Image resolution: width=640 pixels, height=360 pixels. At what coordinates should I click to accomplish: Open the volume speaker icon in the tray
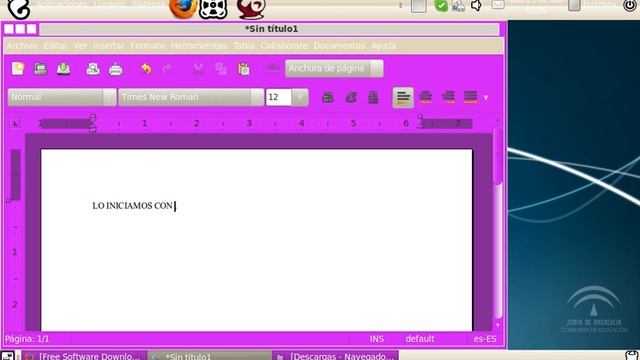[476, 6]
